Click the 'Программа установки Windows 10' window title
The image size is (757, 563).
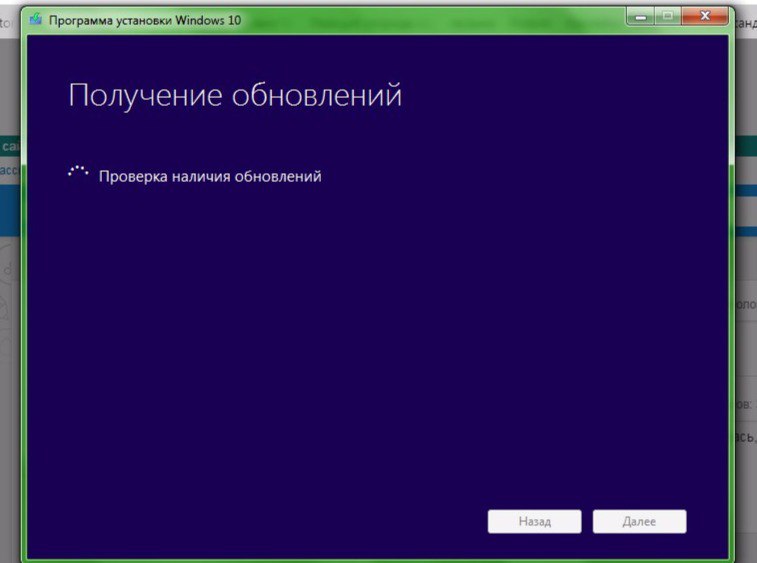(145, 20)
